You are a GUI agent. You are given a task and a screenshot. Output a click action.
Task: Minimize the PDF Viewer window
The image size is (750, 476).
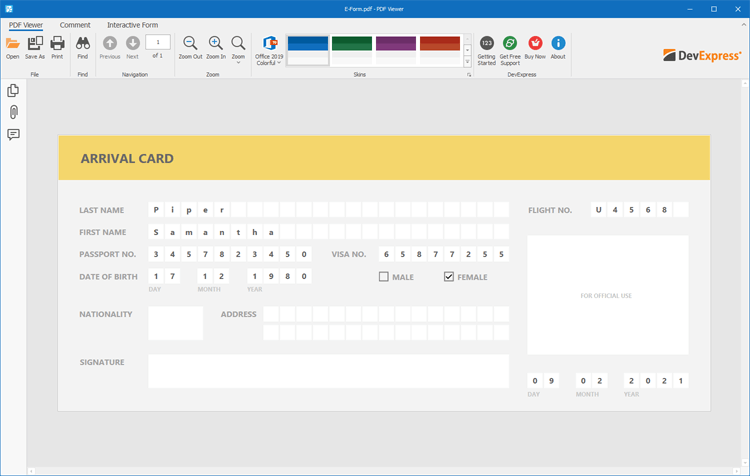(690, 9)
